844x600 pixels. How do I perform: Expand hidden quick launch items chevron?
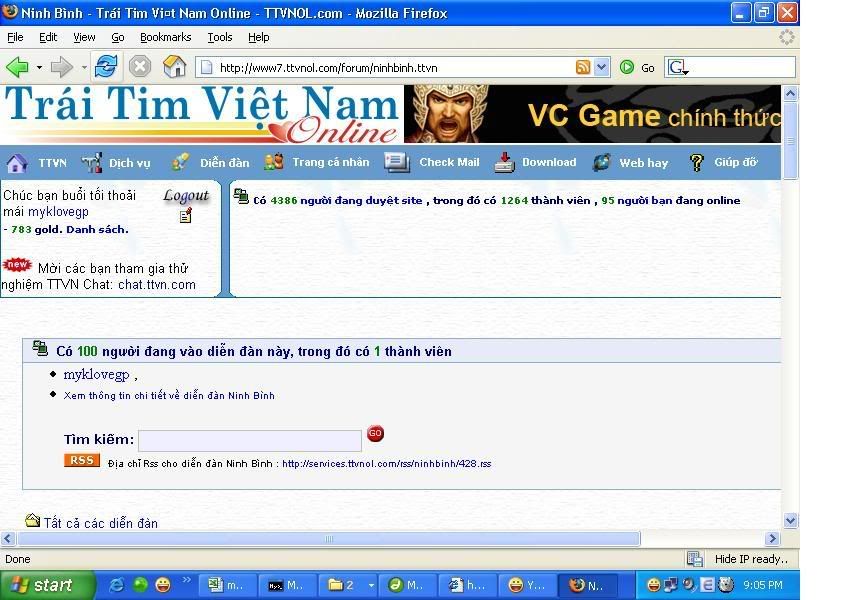[x=187, y=580]
